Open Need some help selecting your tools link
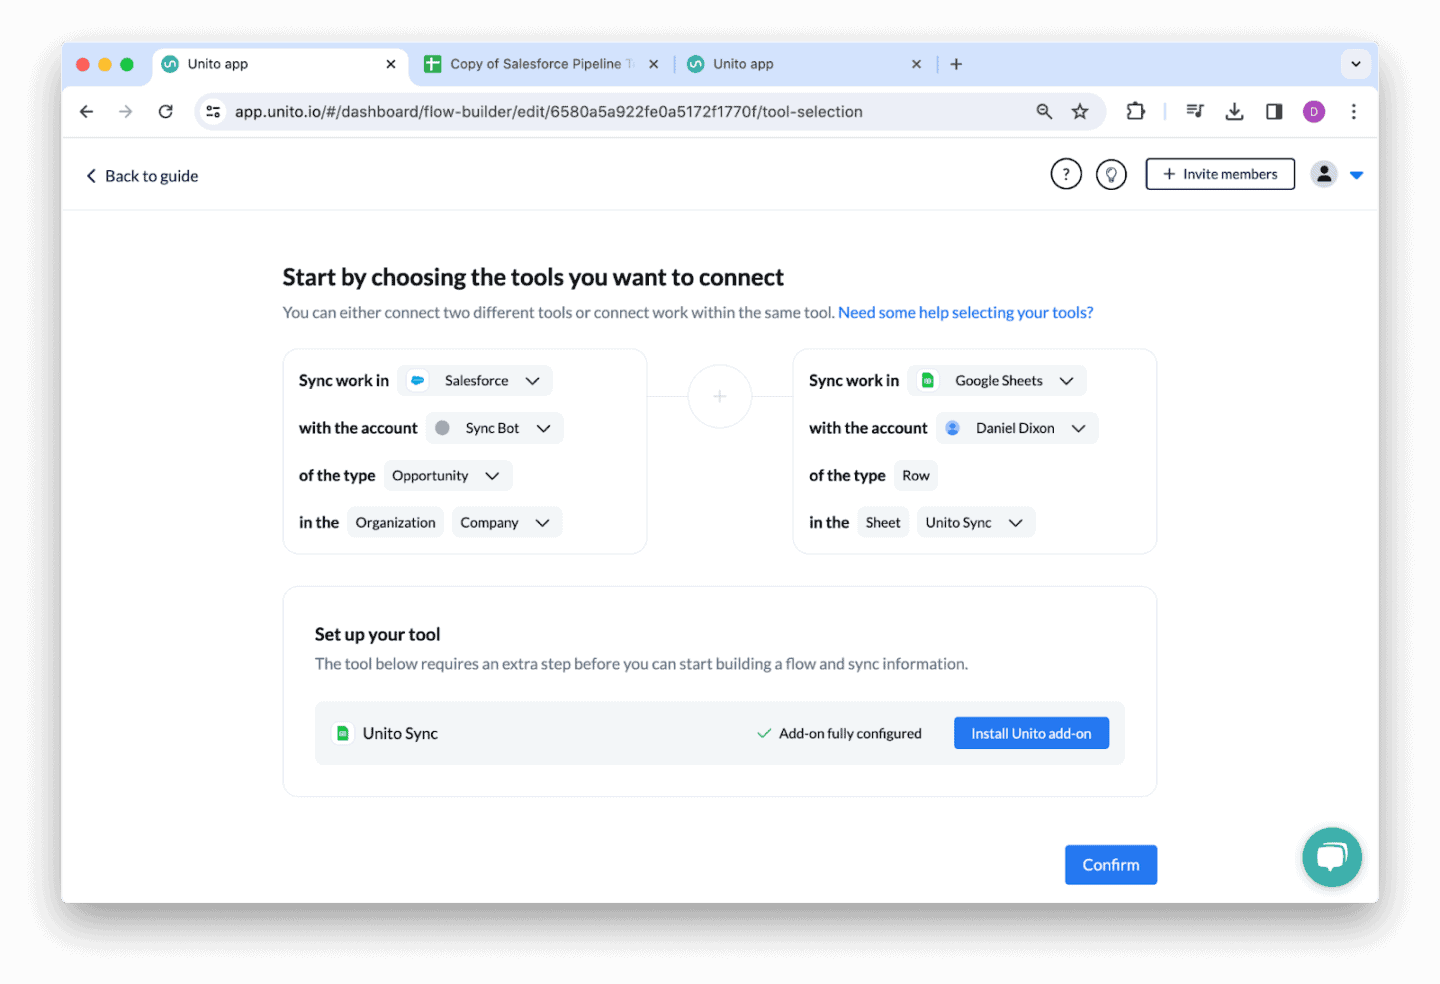This screenshot has width=1440, height=984. coord(965,312)
